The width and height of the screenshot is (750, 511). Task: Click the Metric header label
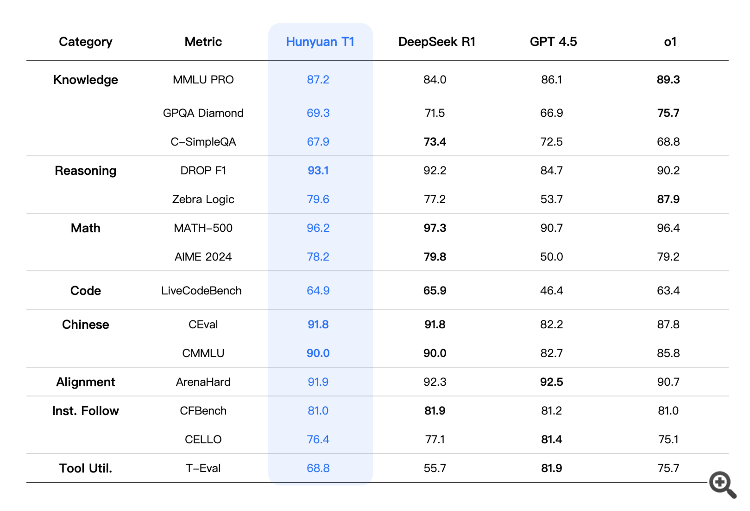[x=203, y=42]
